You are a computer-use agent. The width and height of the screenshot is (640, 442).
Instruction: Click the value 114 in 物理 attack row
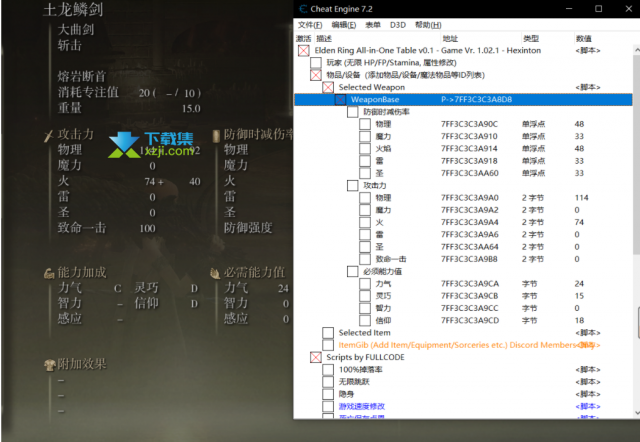(x=582, y=198)
